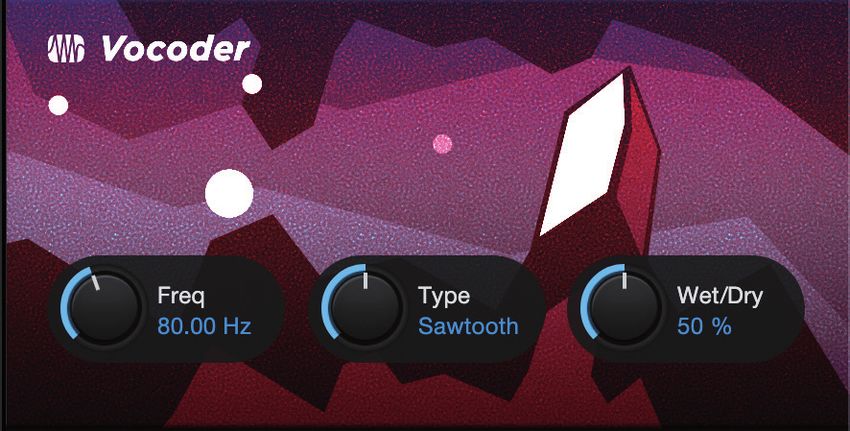Viewport: 850px width, 431px height.
Task: Select the small white dot near left edge
Action: click(x=59, y=105)
